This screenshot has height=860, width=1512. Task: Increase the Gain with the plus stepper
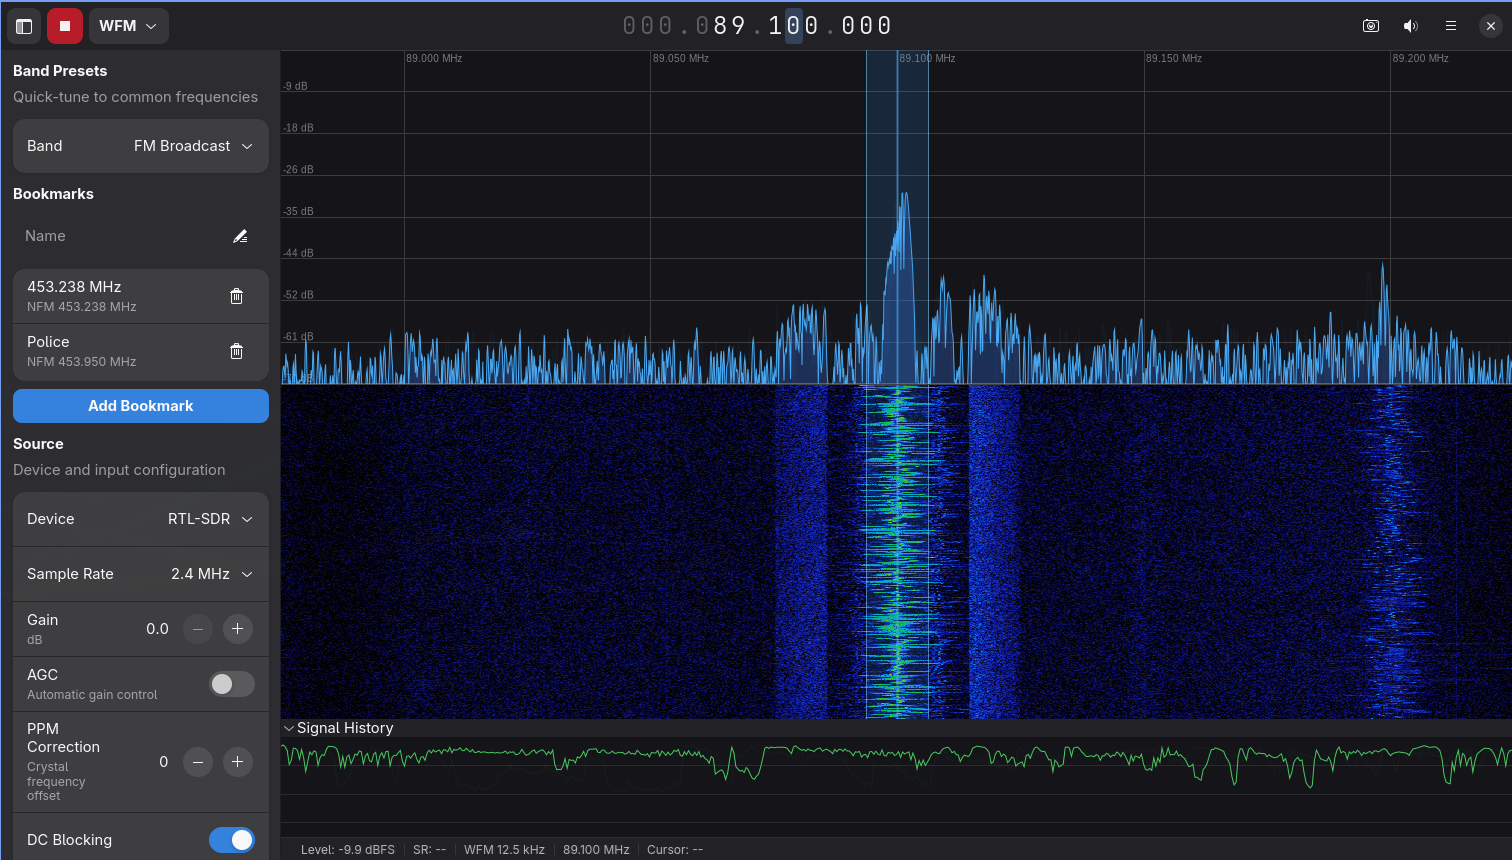237,629
